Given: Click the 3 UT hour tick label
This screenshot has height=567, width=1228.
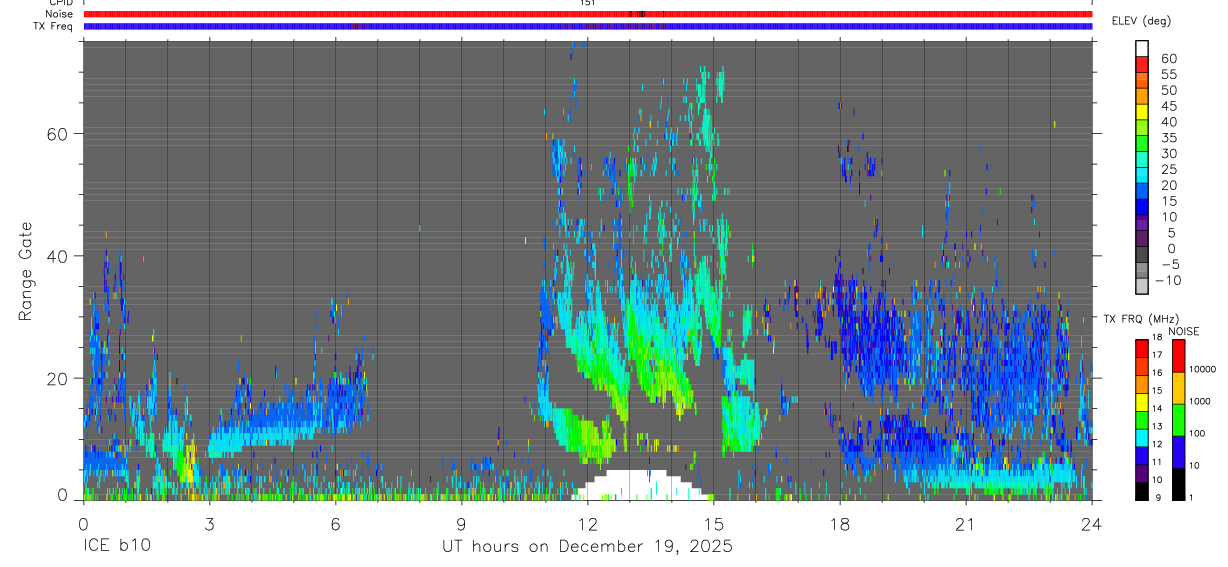Looking at the screenshot, I should pos(210,524).
